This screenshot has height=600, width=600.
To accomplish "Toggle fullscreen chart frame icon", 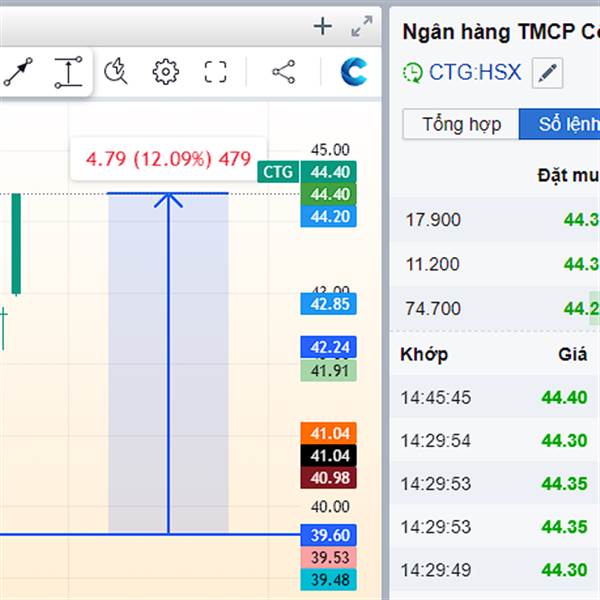I will tap(215, 72).
